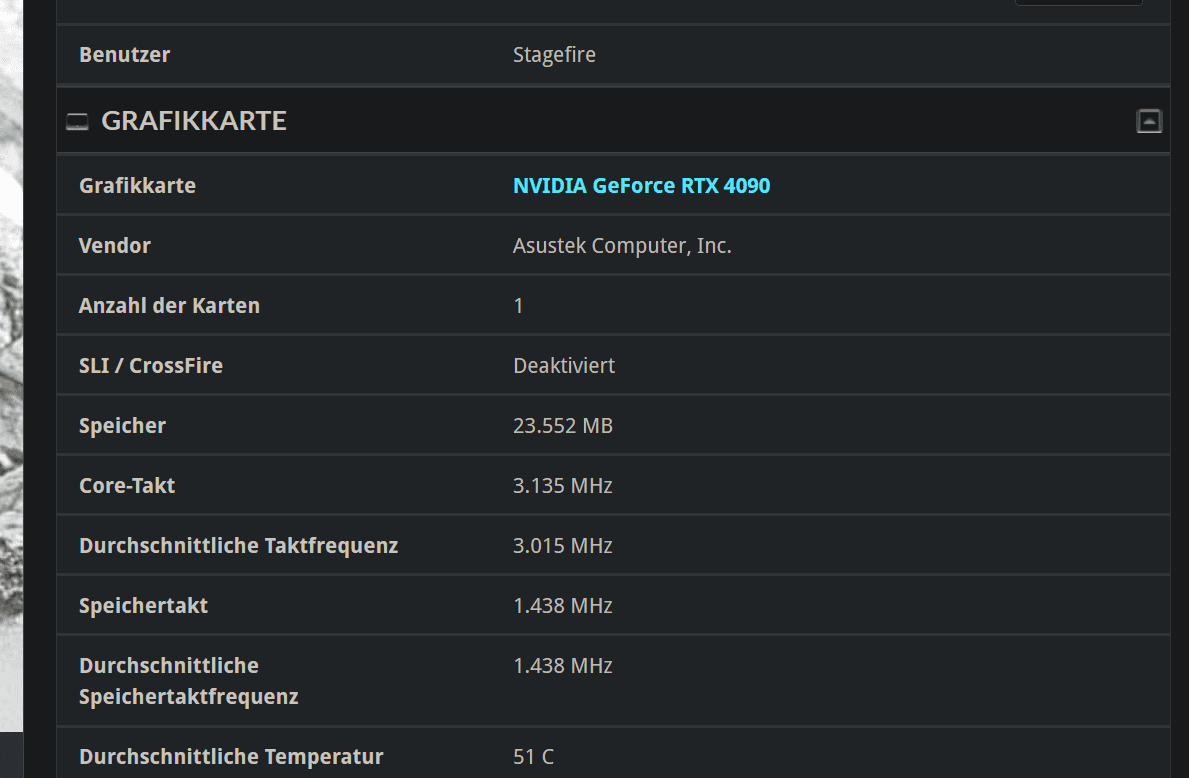This screenshot has height=778, width=1189.
Task: Click Durchschnittliche Speichertaktfrequenz label
Action: [188, 681]
